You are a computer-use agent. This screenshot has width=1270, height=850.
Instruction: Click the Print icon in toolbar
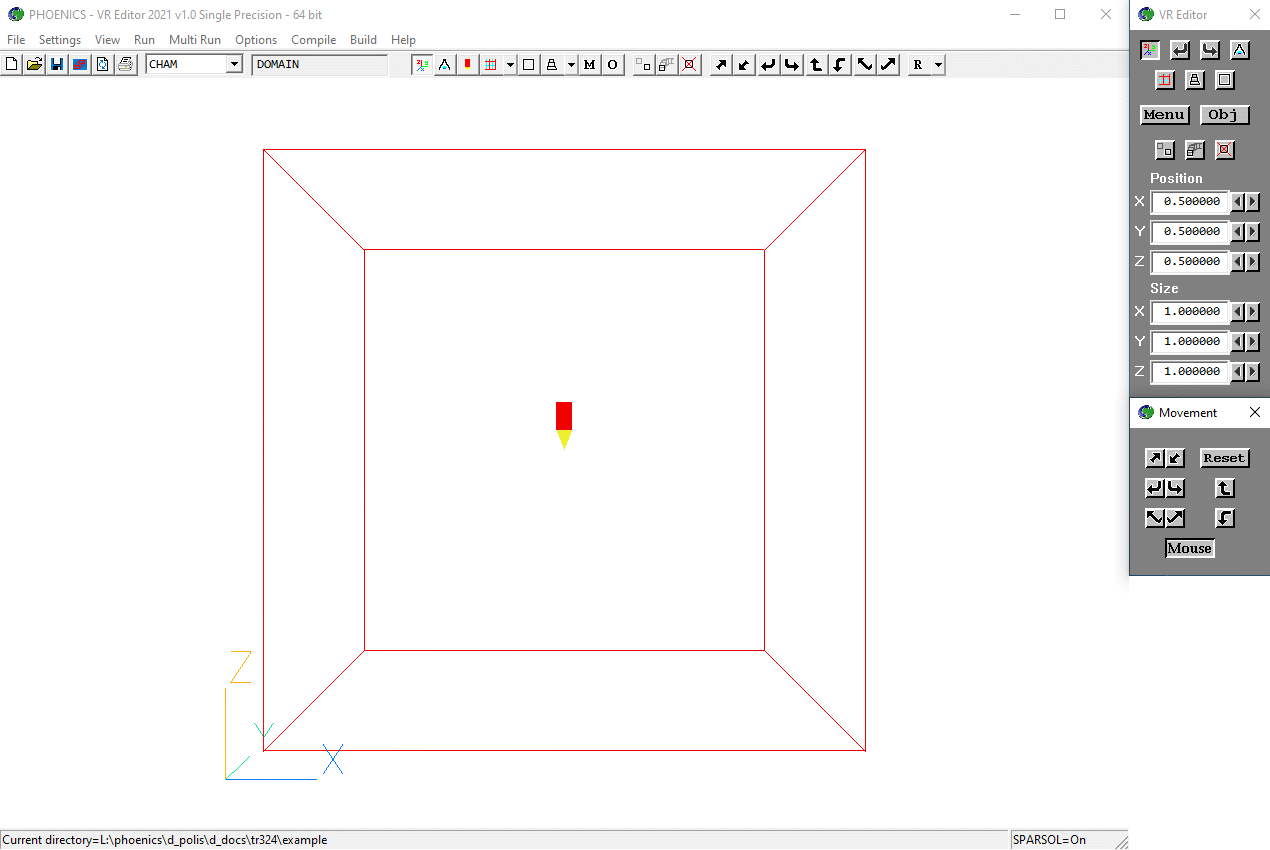pos(125,65)
